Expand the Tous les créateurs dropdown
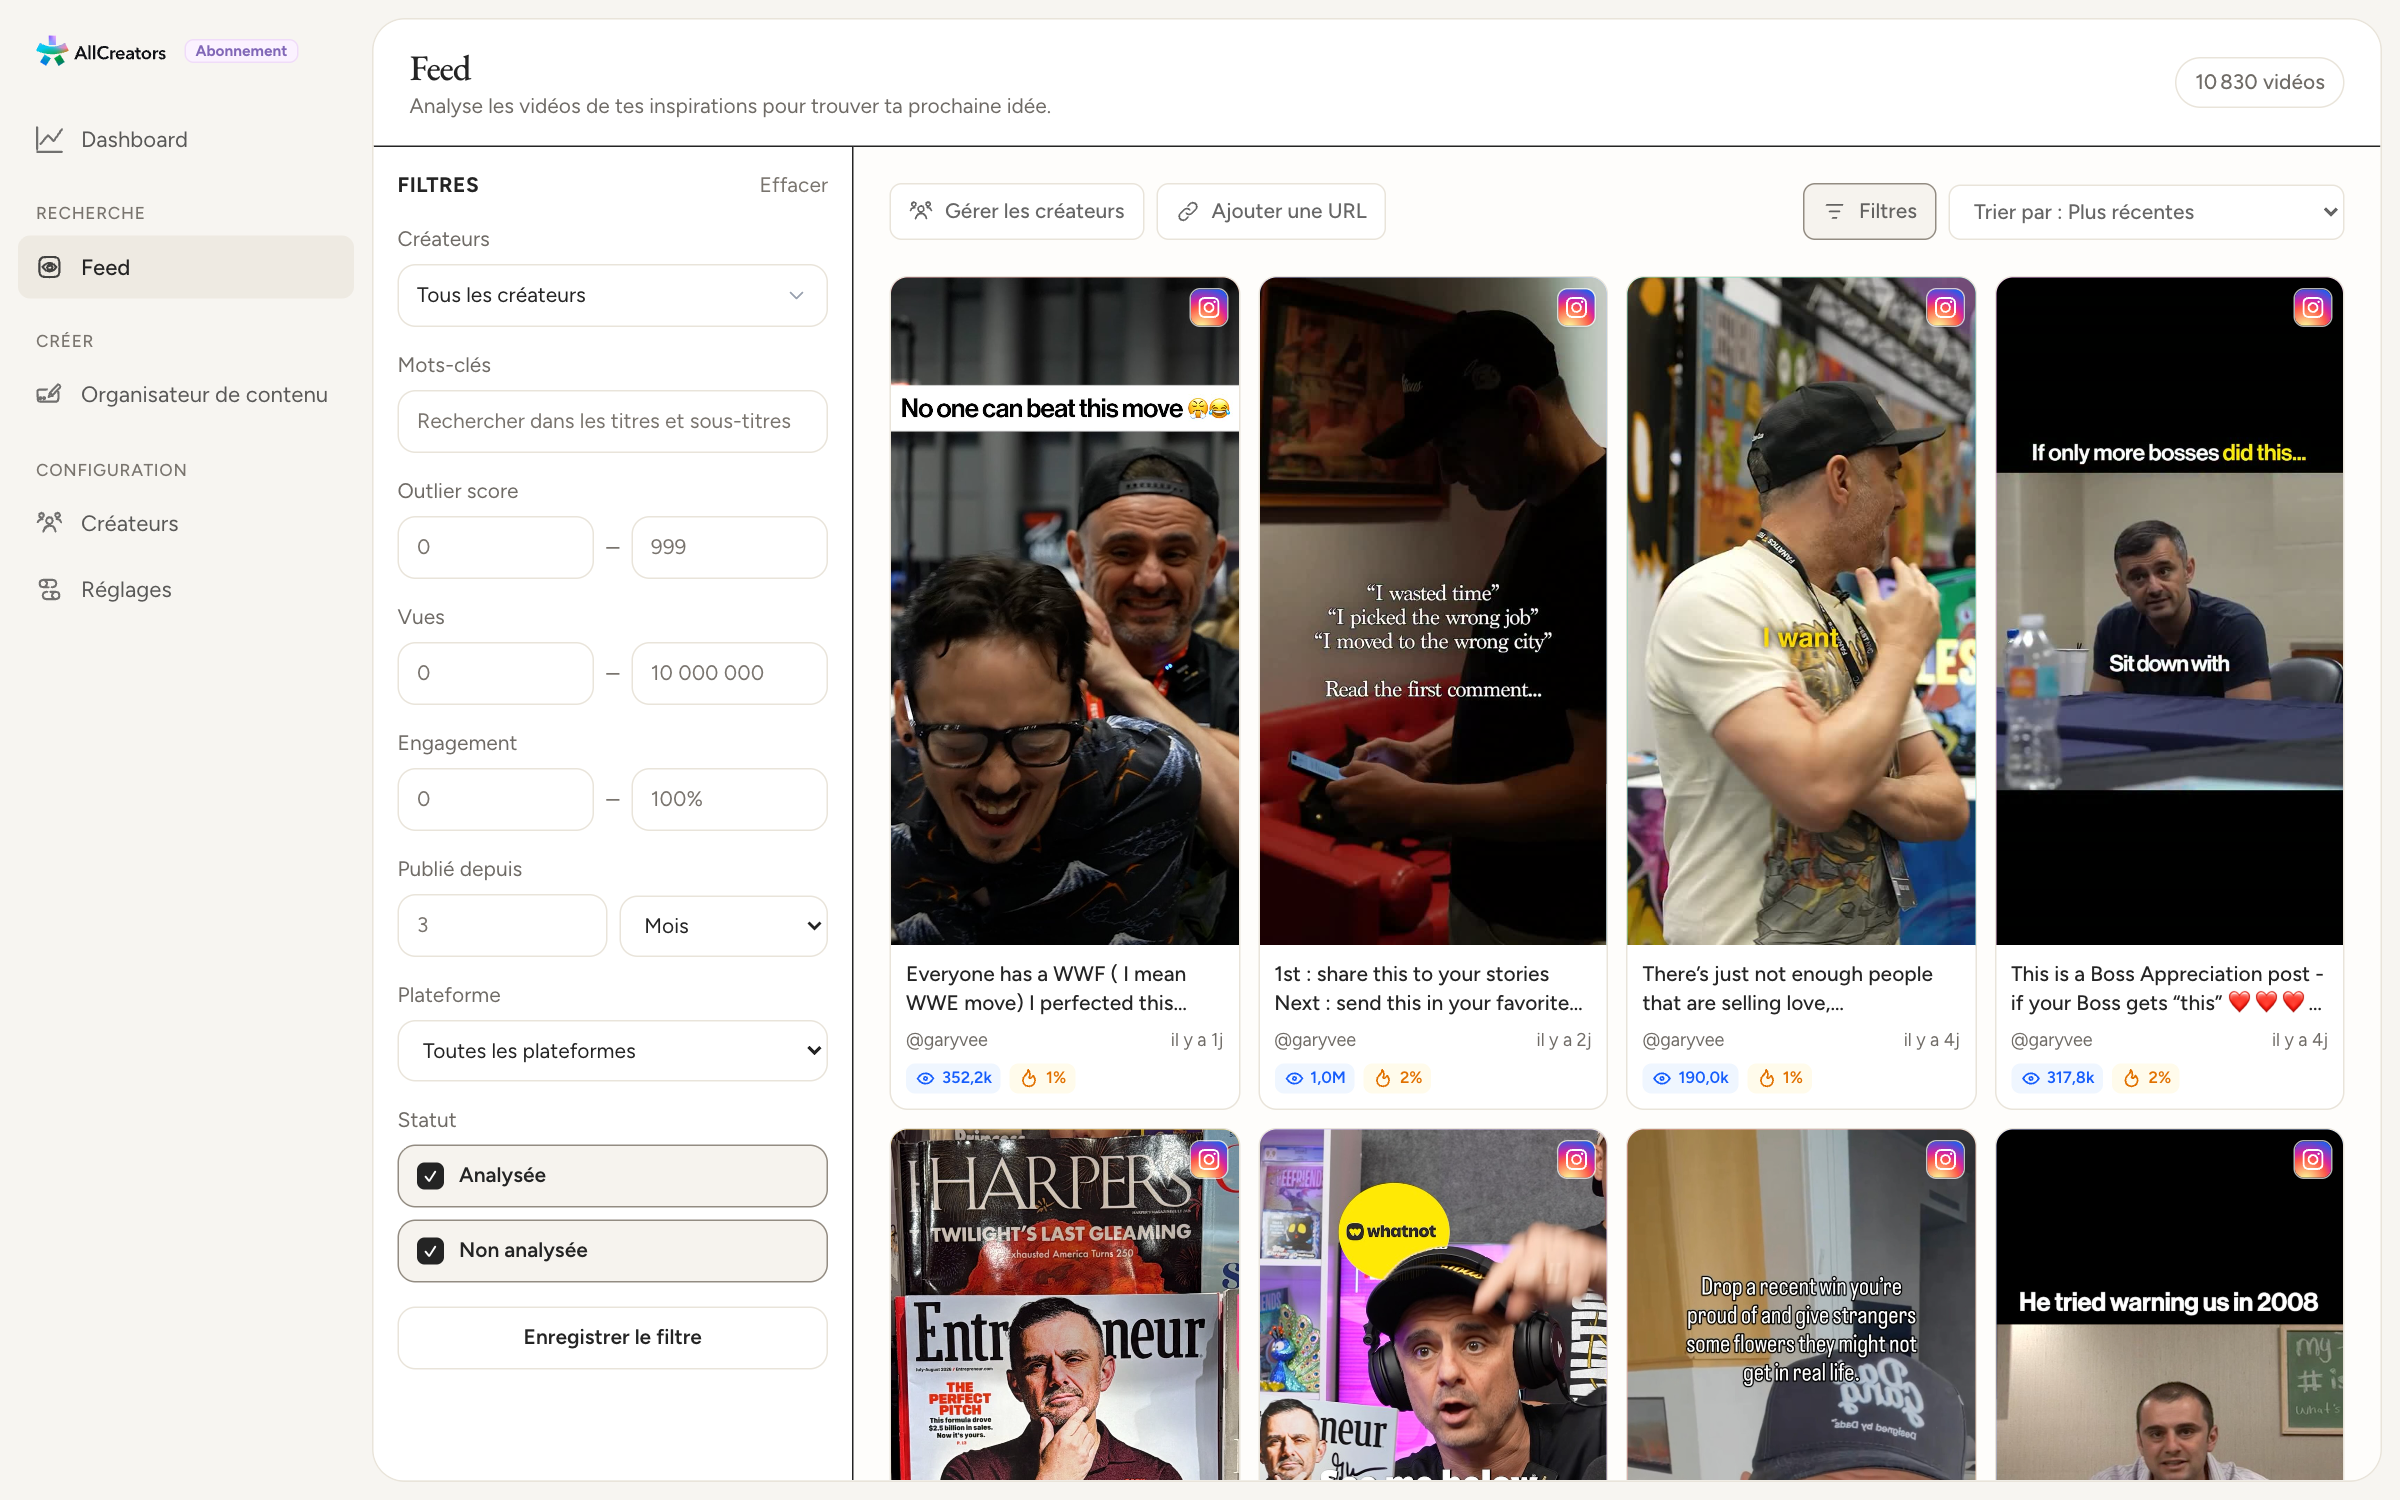Viewport: 2400px width, 1500px height. (612, 295)
